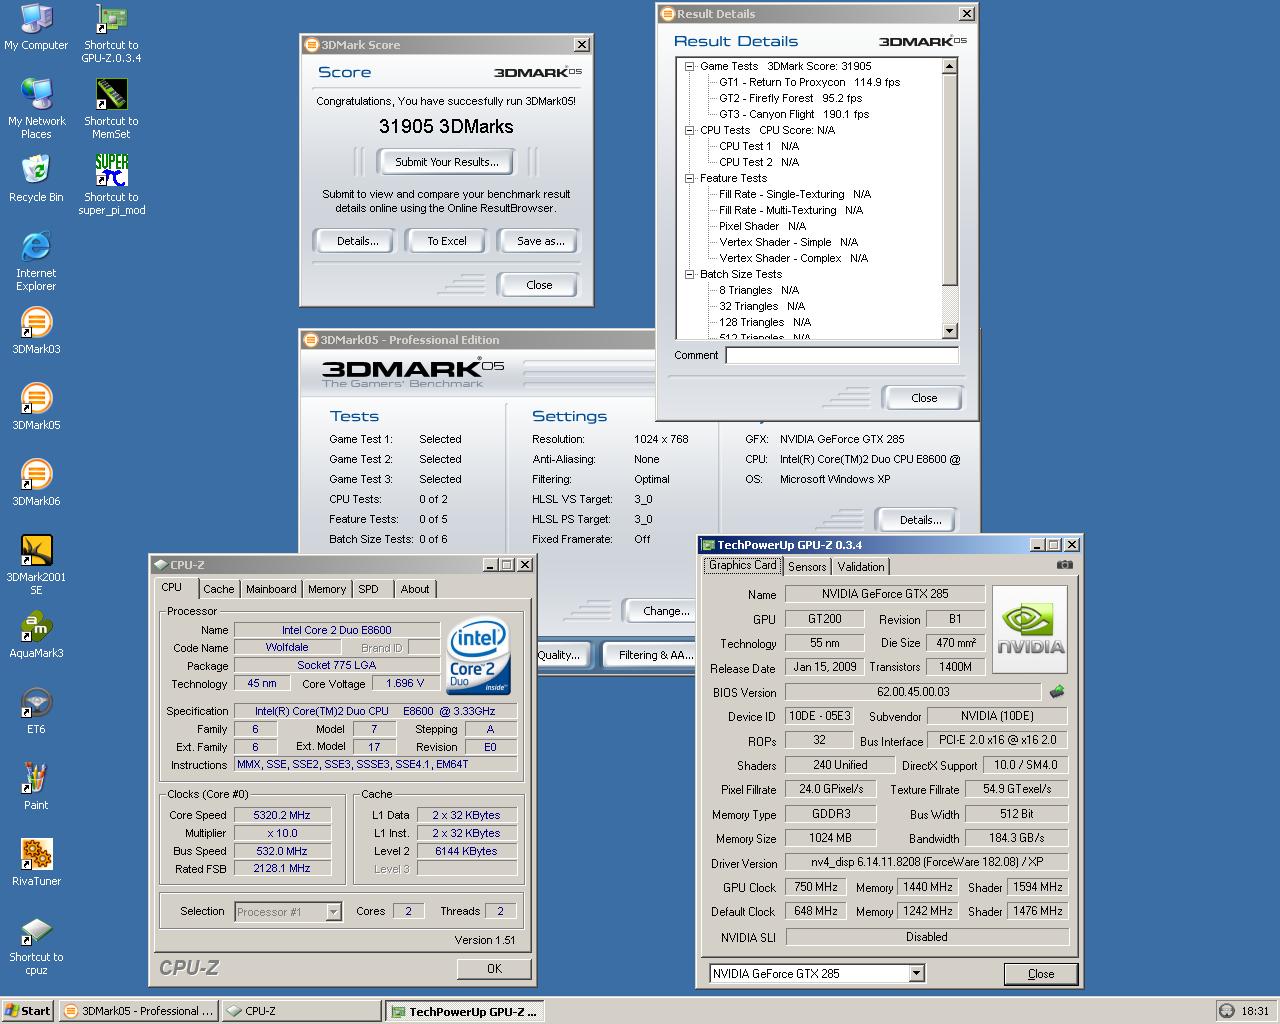Collapse the CPU Tests tree node
The image size is (1280, 1024).
(x=689, y=130)
